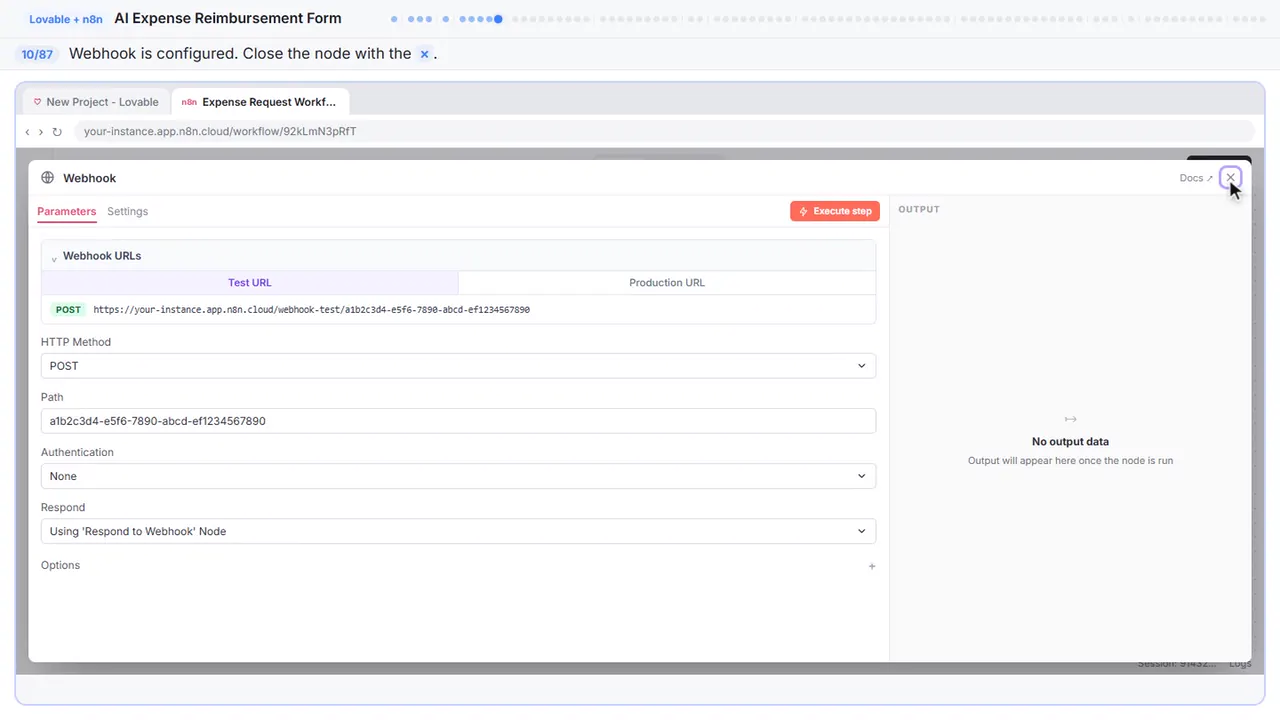
Task: Collapse the Webhook URLs section
Action: click(x=54, y=257)
